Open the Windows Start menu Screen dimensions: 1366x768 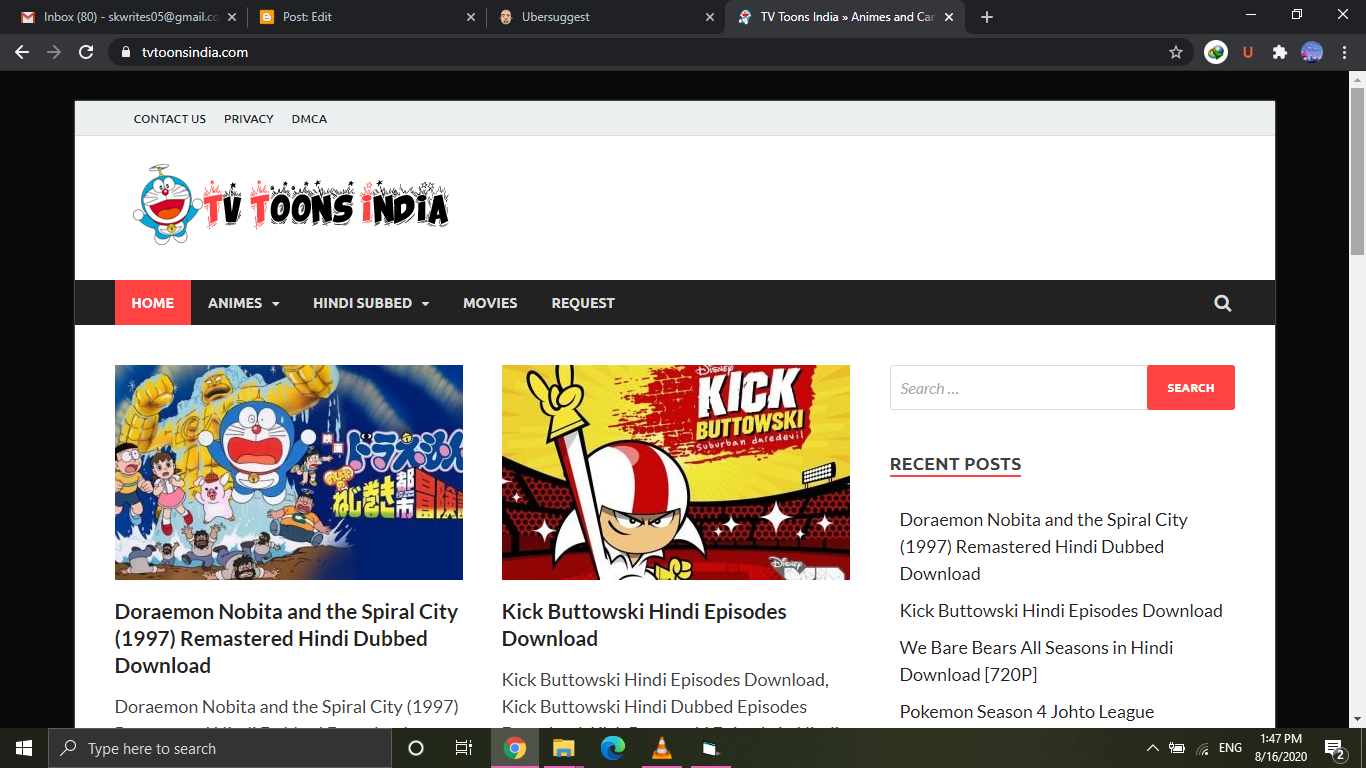(x=24, y=748)
